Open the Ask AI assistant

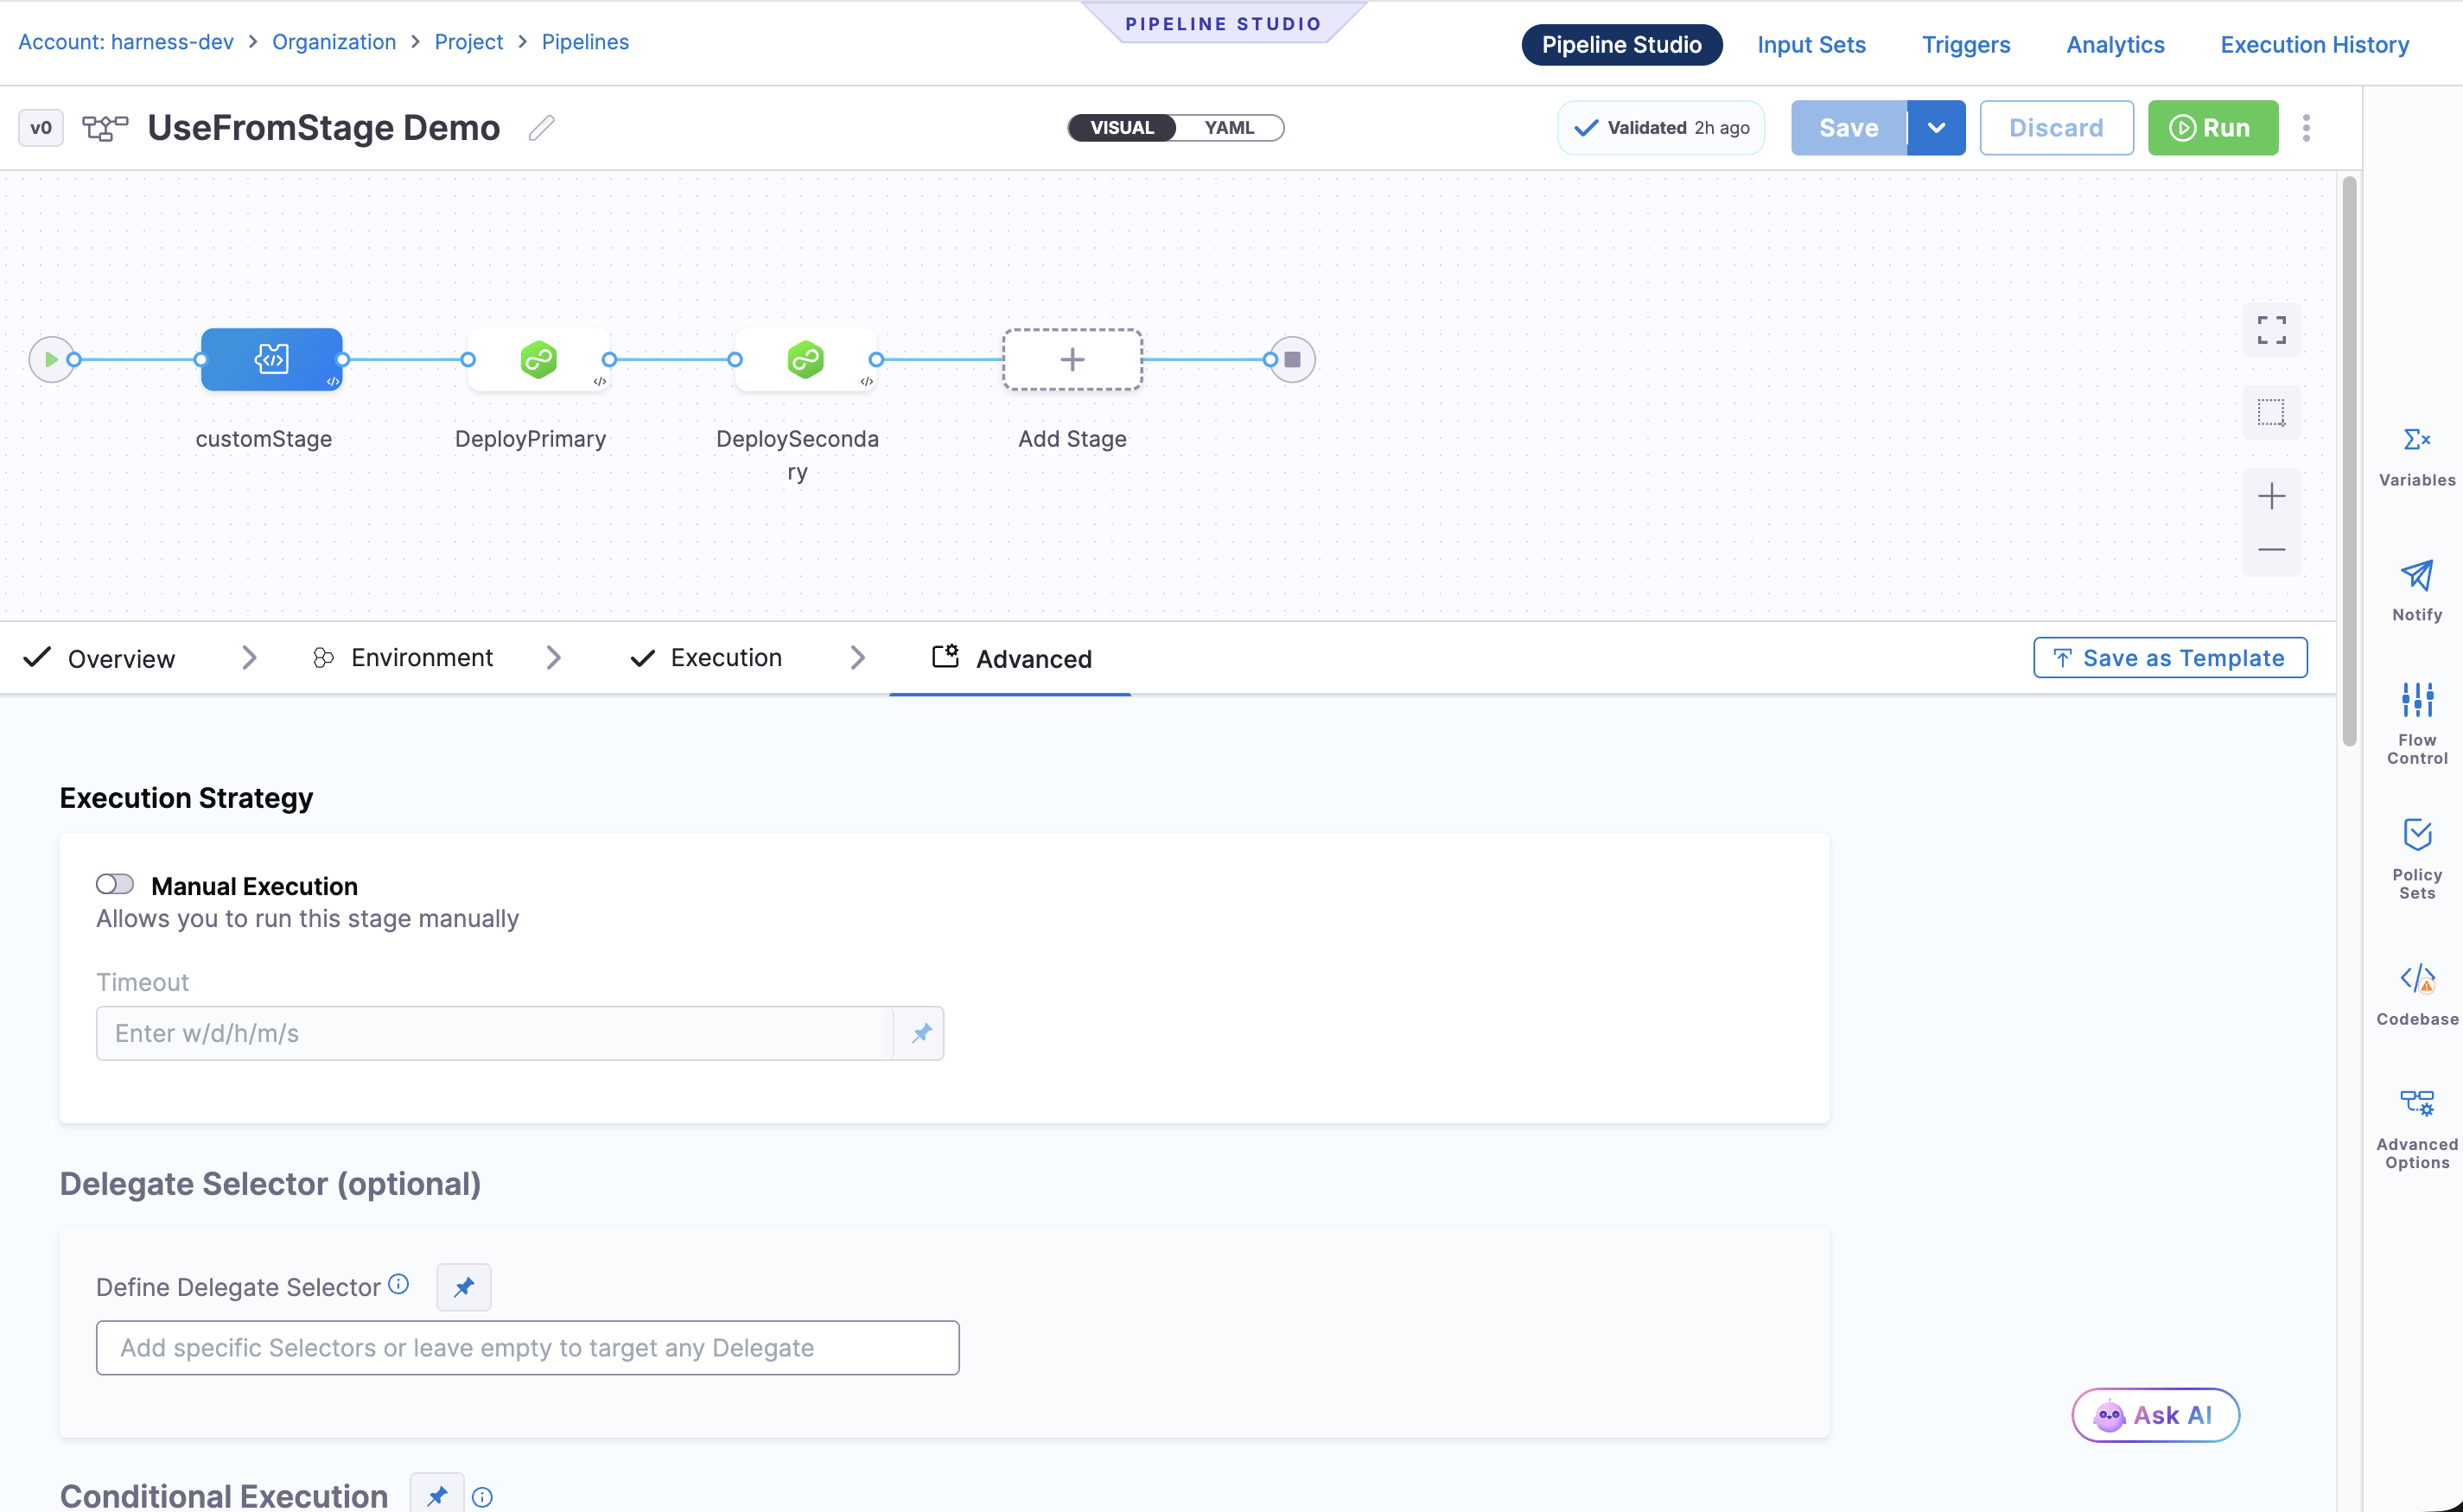coord(2155,1415)
